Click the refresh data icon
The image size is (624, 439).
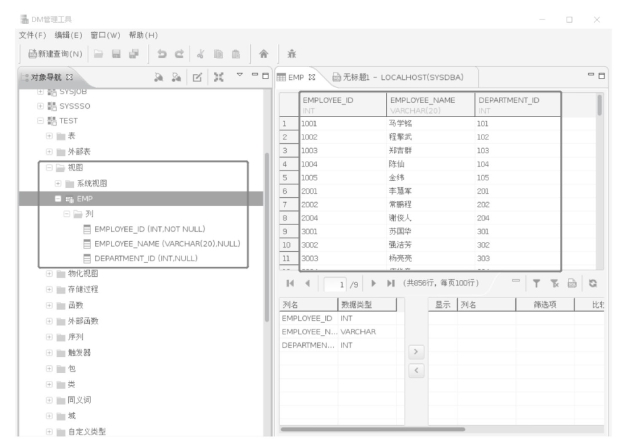[593, 283]
